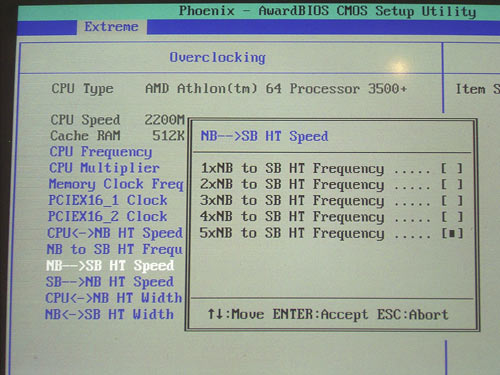
Task: Select the PCIEX16_2 Clock setting
Action: click(107, 217)
